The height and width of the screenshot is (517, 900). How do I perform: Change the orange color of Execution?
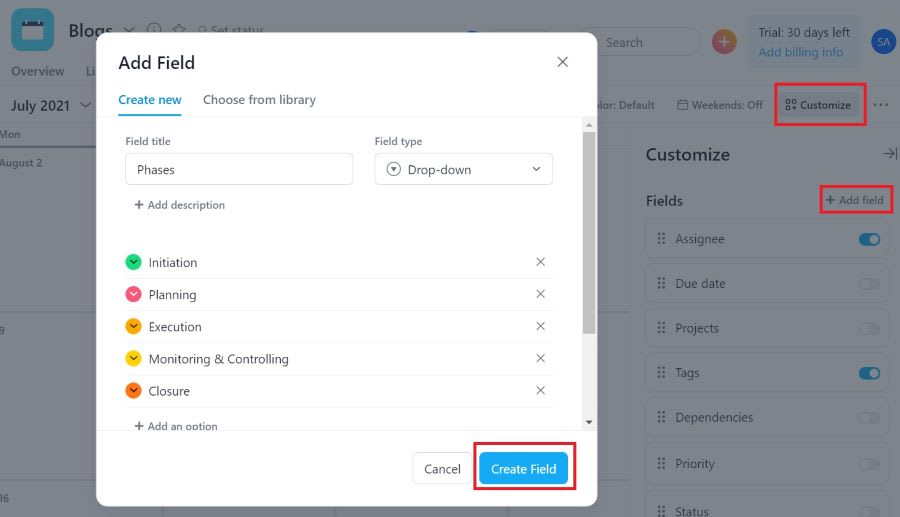(x=133, y=326)
